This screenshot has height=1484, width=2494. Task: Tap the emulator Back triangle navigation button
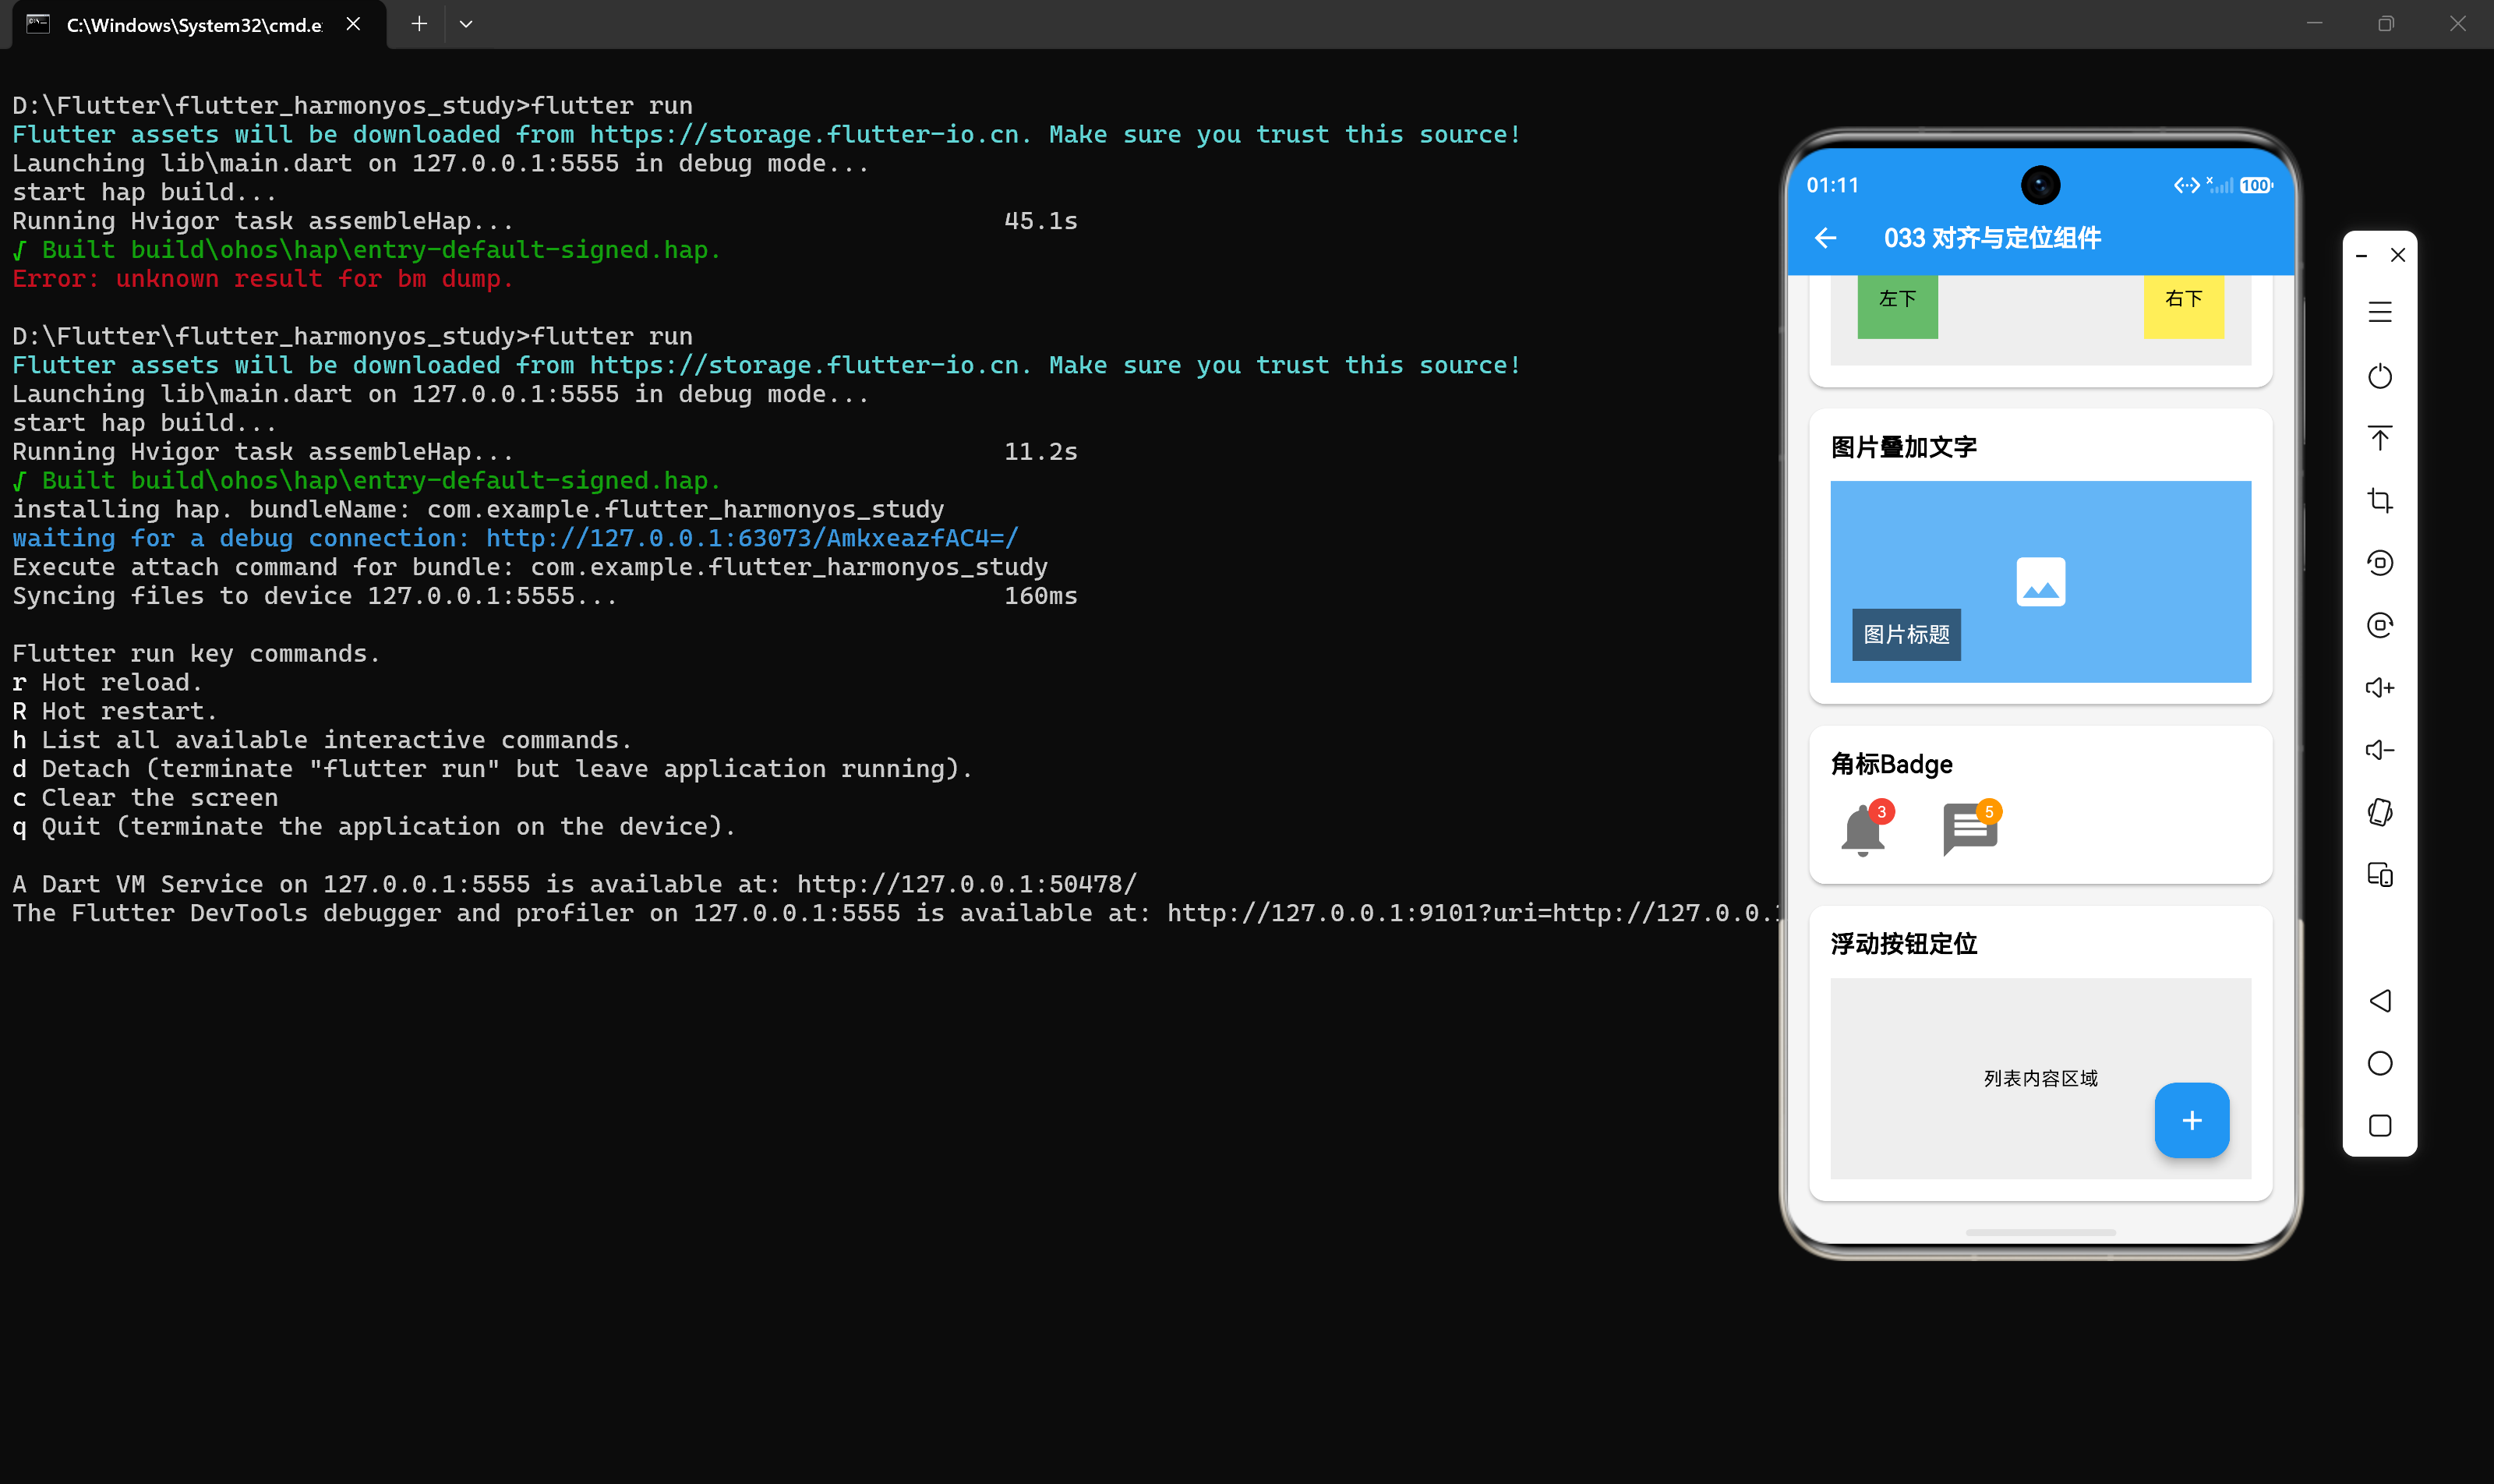(2380, 1001)
